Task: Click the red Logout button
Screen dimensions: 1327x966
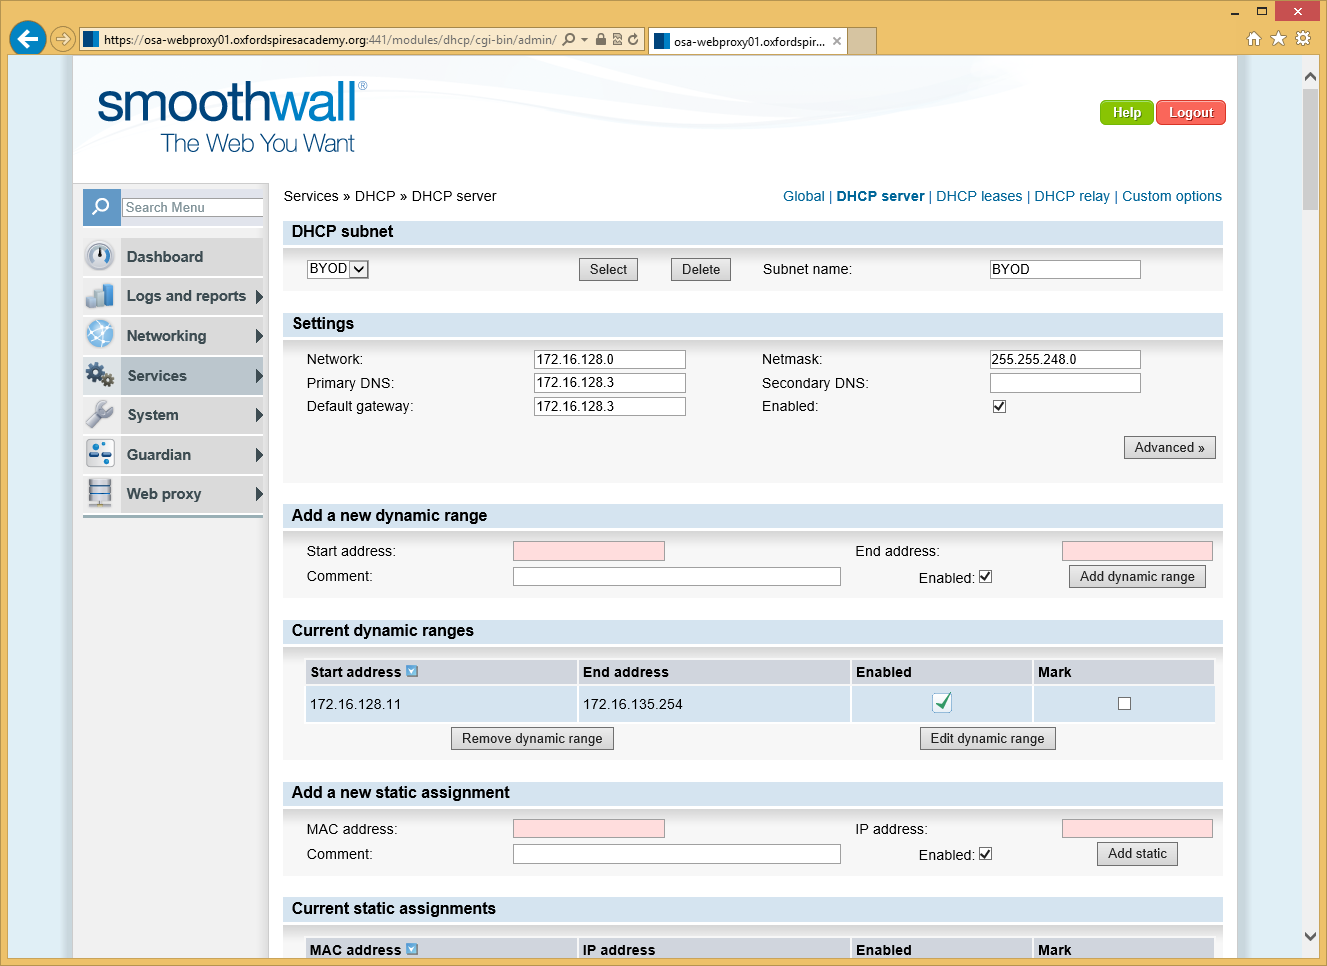Action: [x=1191, y=113]
